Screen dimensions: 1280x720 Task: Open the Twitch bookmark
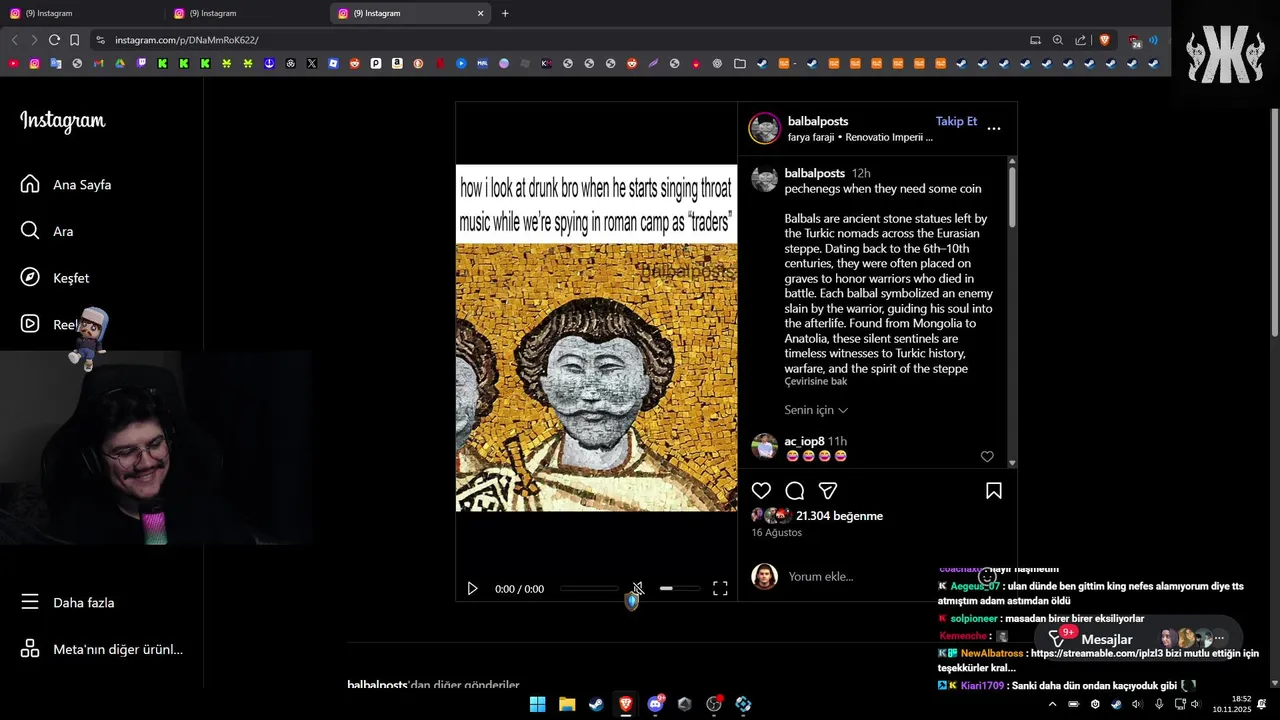tap(141, 63)
